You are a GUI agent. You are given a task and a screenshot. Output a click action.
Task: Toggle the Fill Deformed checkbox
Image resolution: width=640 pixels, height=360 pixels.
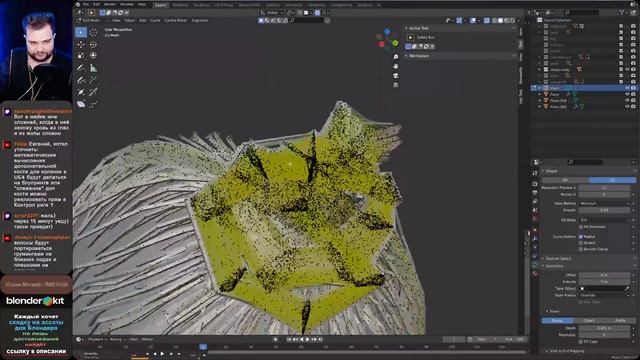(x=581, y=227)
